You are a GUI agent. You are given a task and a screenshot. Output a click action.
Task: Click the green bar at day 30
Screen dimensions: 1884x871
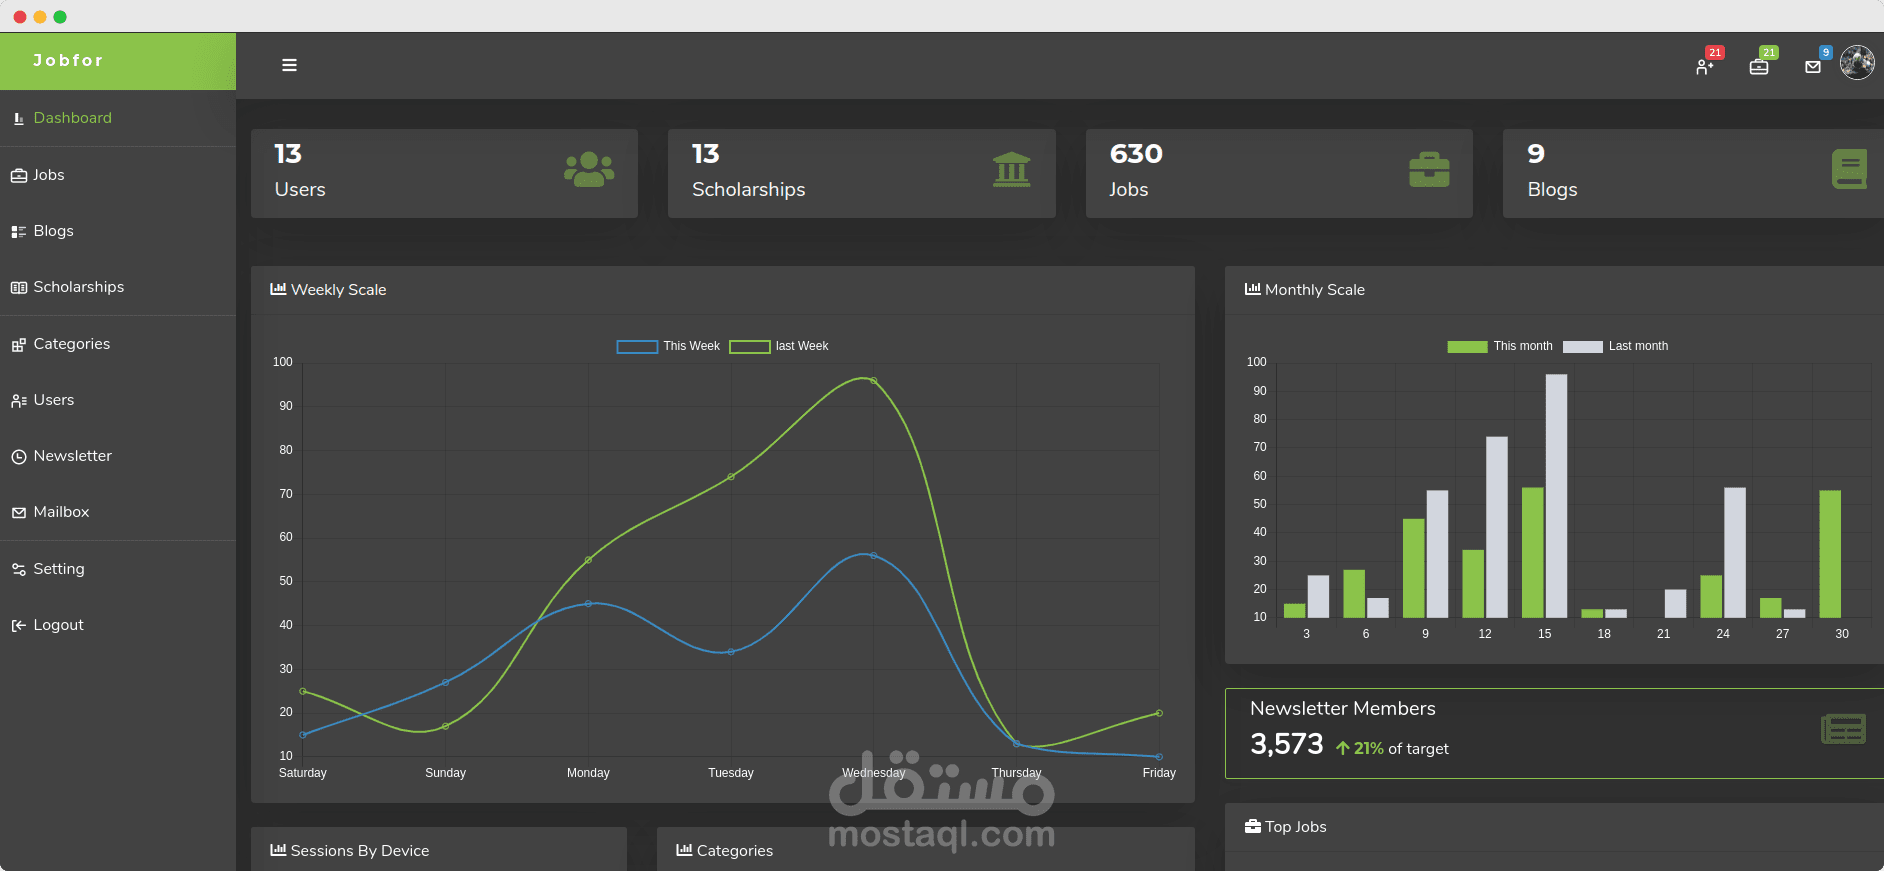pyautogui.click(x=1830, y=554)
